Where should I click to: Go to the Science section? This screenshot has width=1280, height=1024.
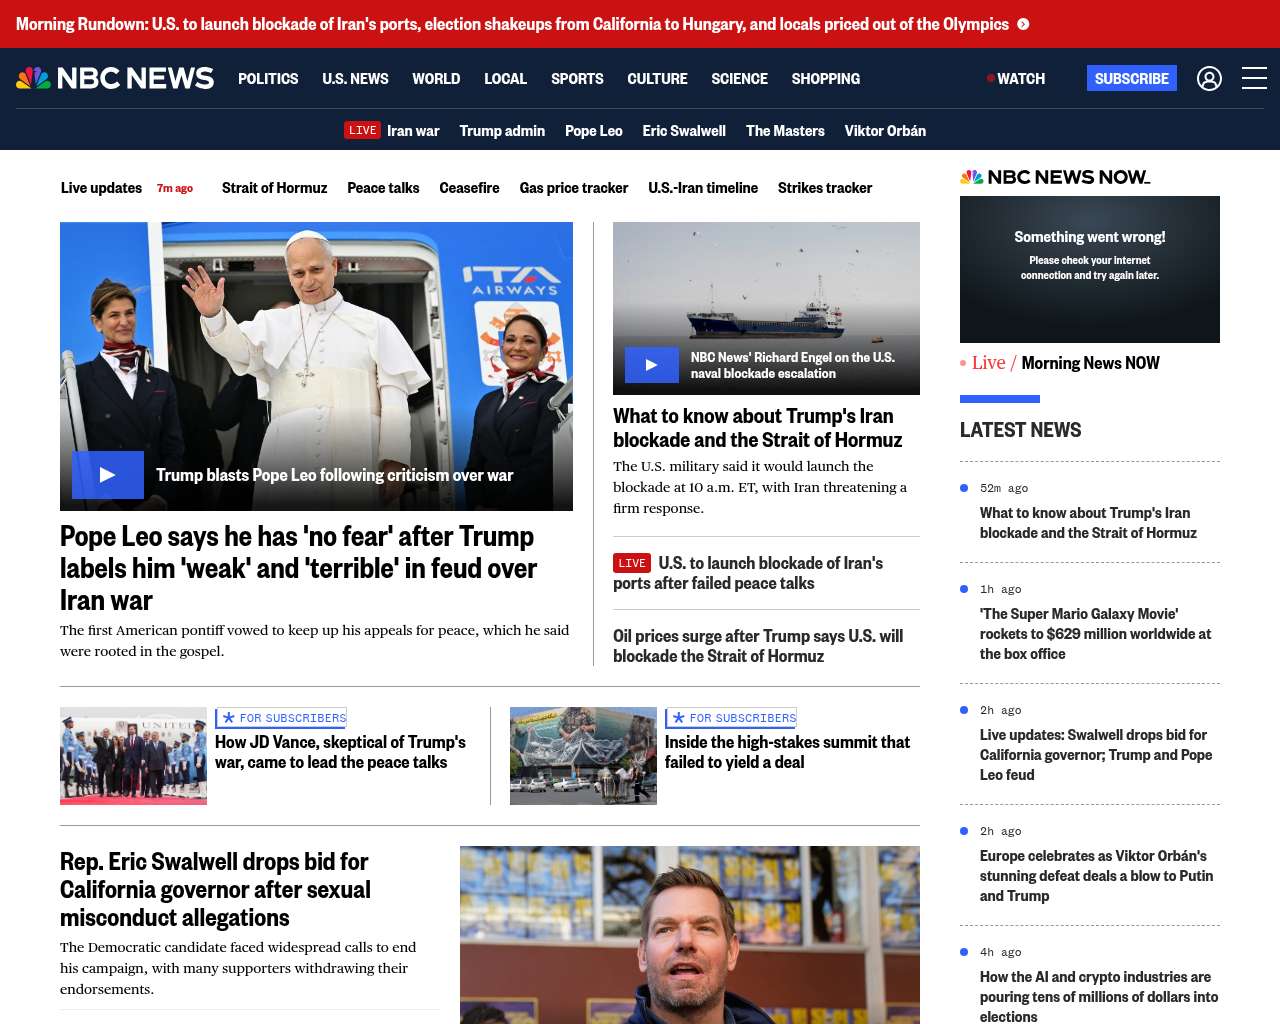[739, 78]
